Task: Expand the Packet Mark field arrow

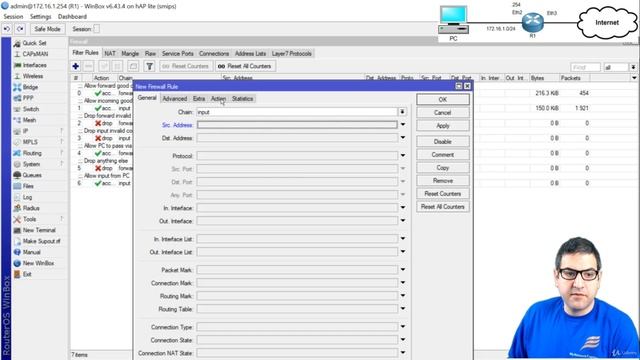Action: click(403, 270)
